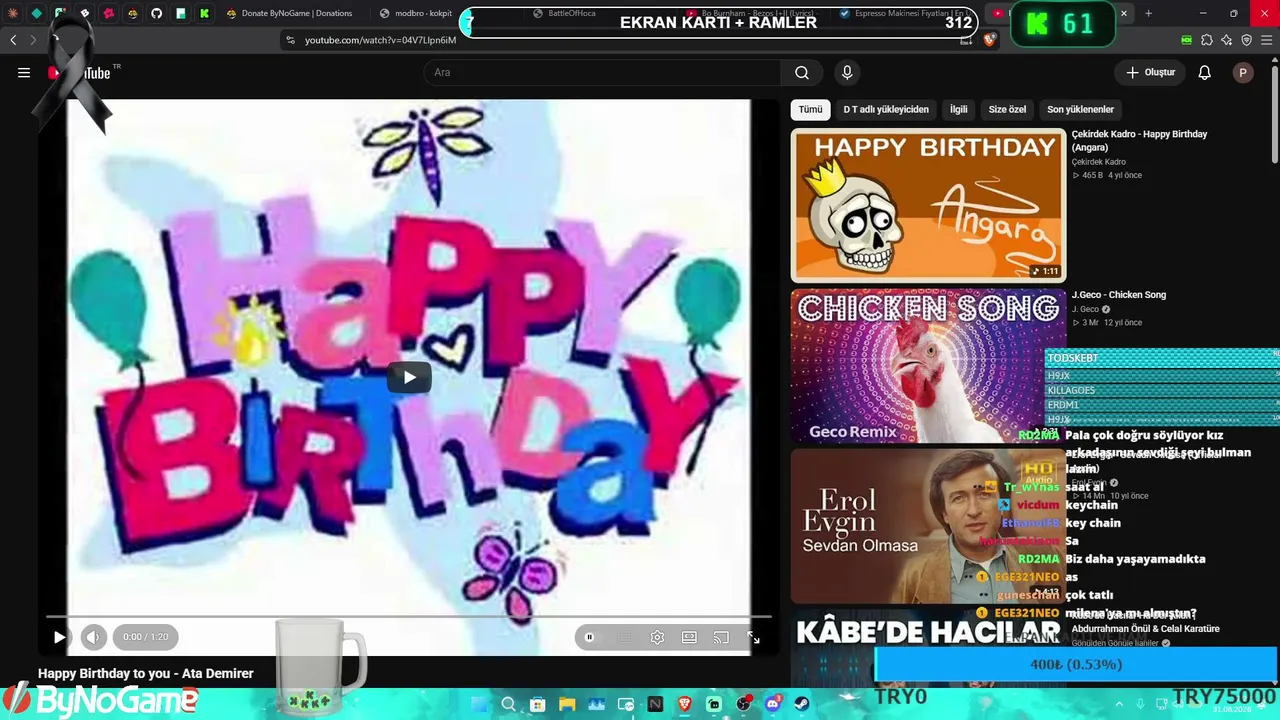This screenshot has height=720, width=1280.
Task: Open the GitHub pinned tab
Action: [156, 13]
